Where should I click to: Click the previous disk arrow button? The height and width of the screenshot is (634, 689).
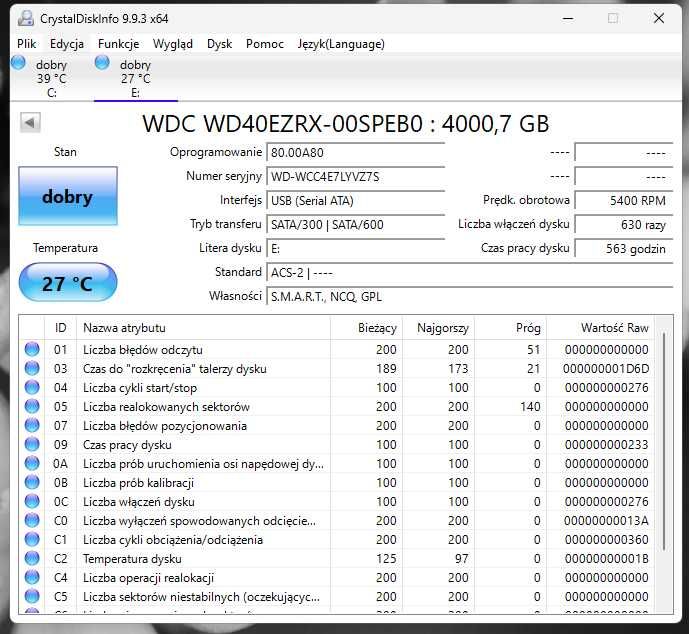tap(30, 123)
